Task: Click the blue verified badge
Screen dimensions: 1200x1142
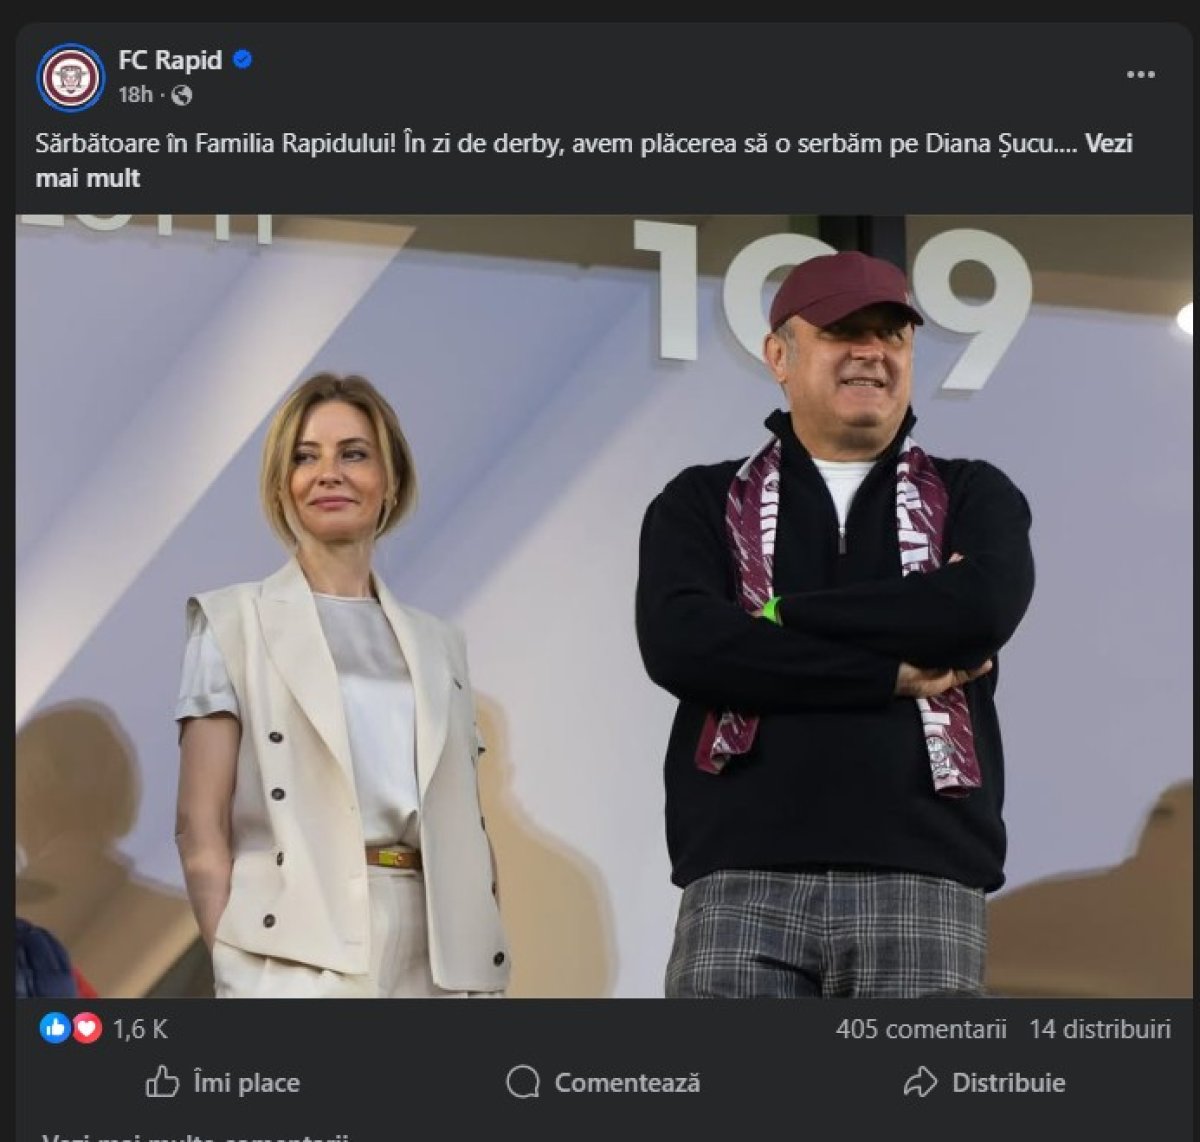Action: click(242, 60)
